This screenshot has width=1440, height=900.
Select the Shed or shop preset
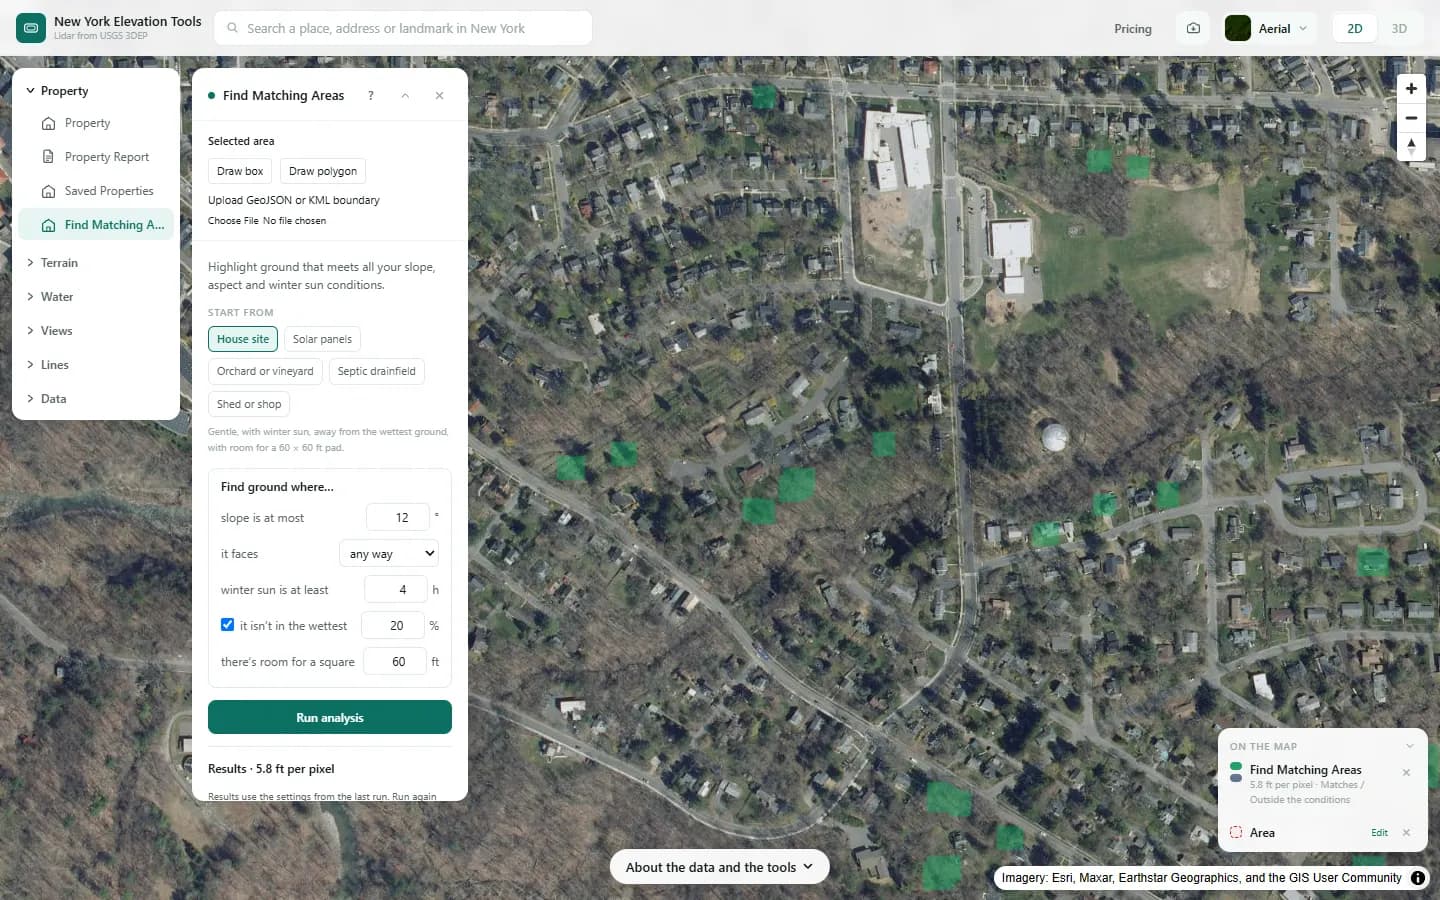tap(249, 404)
